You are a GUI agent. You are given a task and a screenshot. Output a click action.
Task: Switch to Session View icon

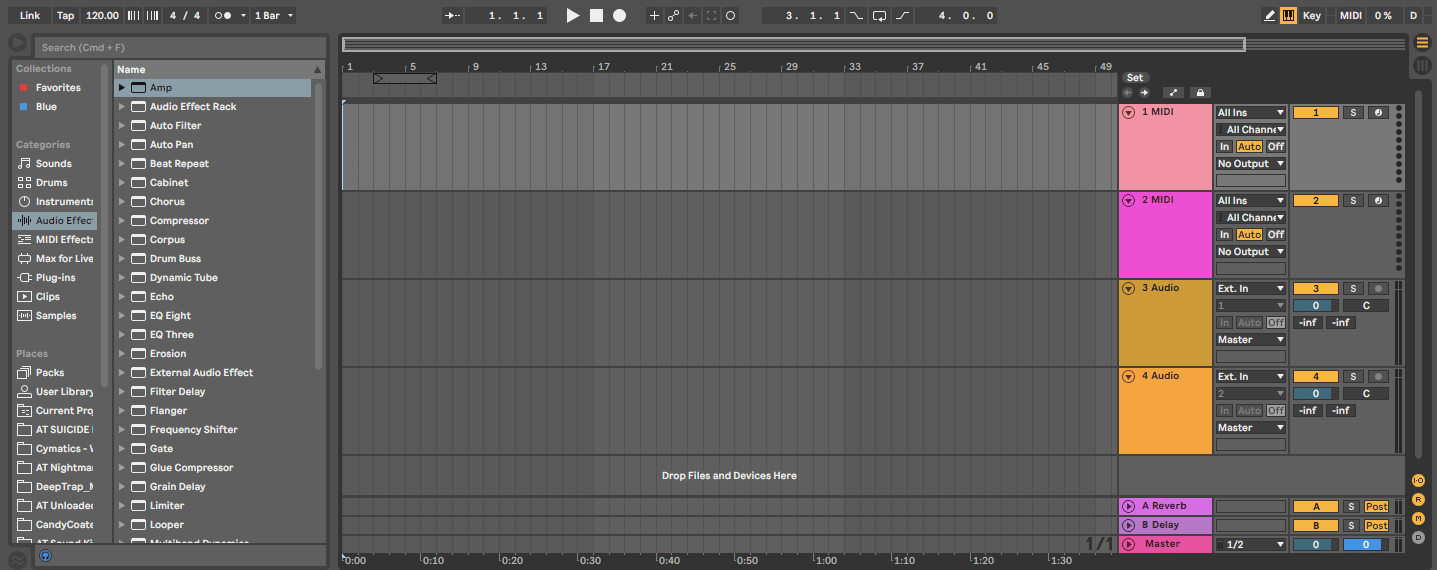pos(1422,66)
